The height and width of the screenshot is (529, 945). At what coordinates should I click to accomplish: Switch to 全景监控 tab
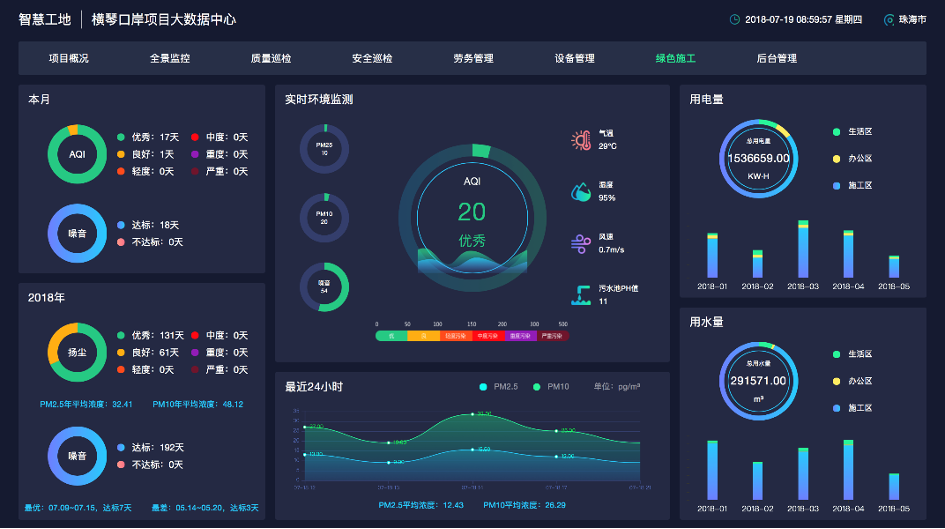coord(170,58)
